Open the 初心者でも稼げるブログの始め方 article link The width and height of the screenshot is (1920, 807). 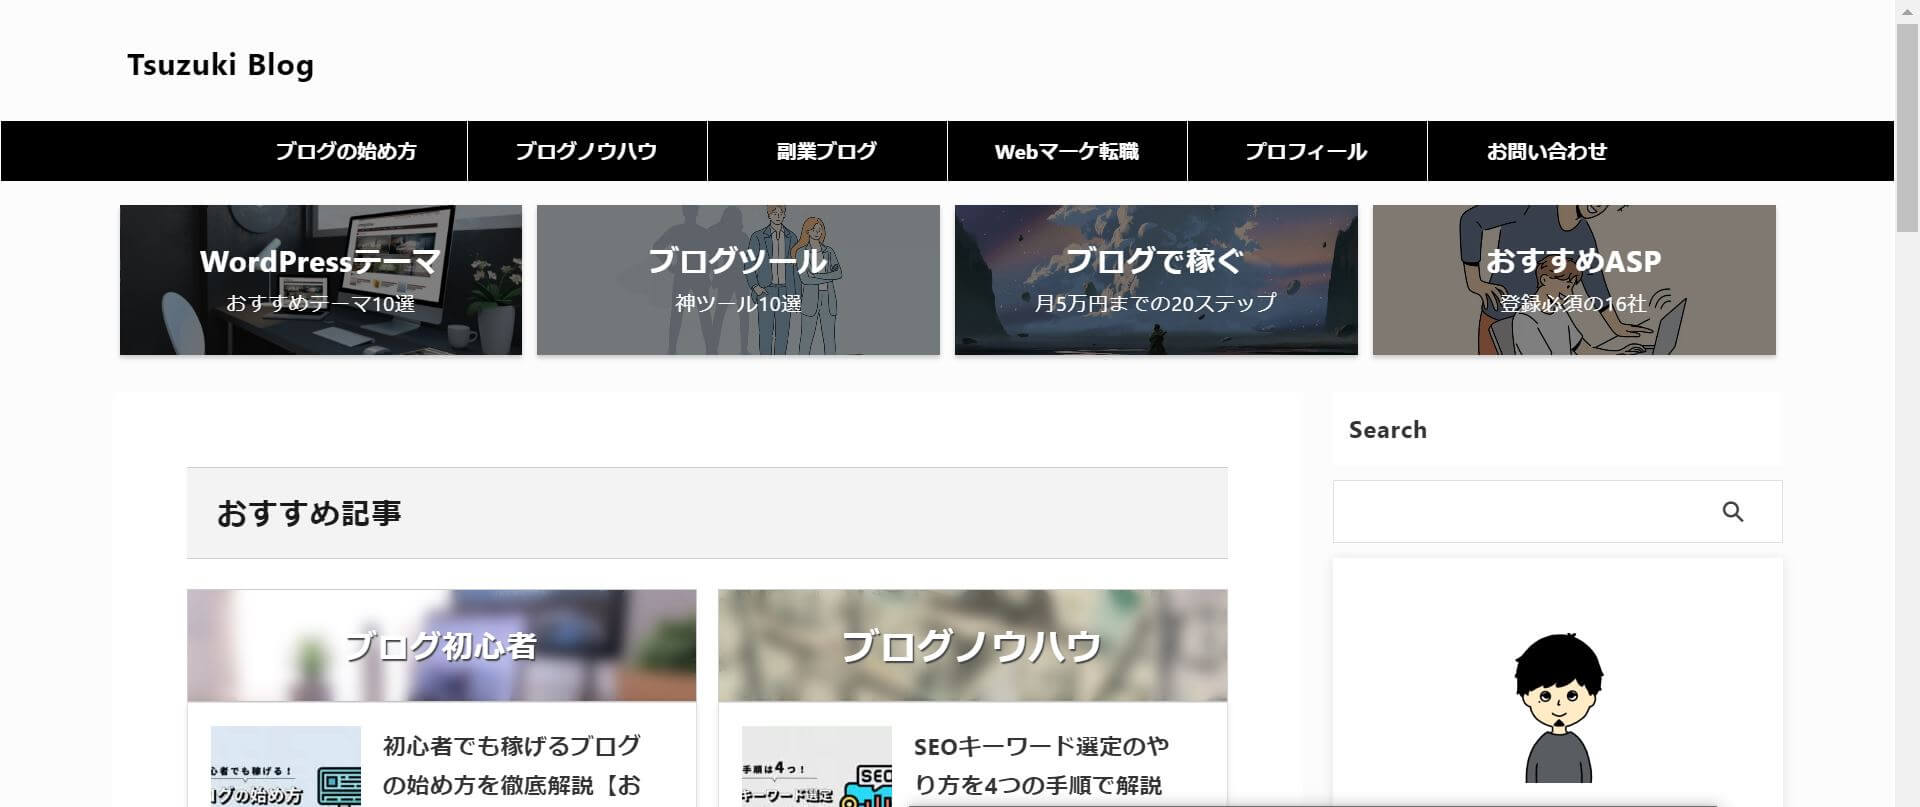tap(512, 765)
